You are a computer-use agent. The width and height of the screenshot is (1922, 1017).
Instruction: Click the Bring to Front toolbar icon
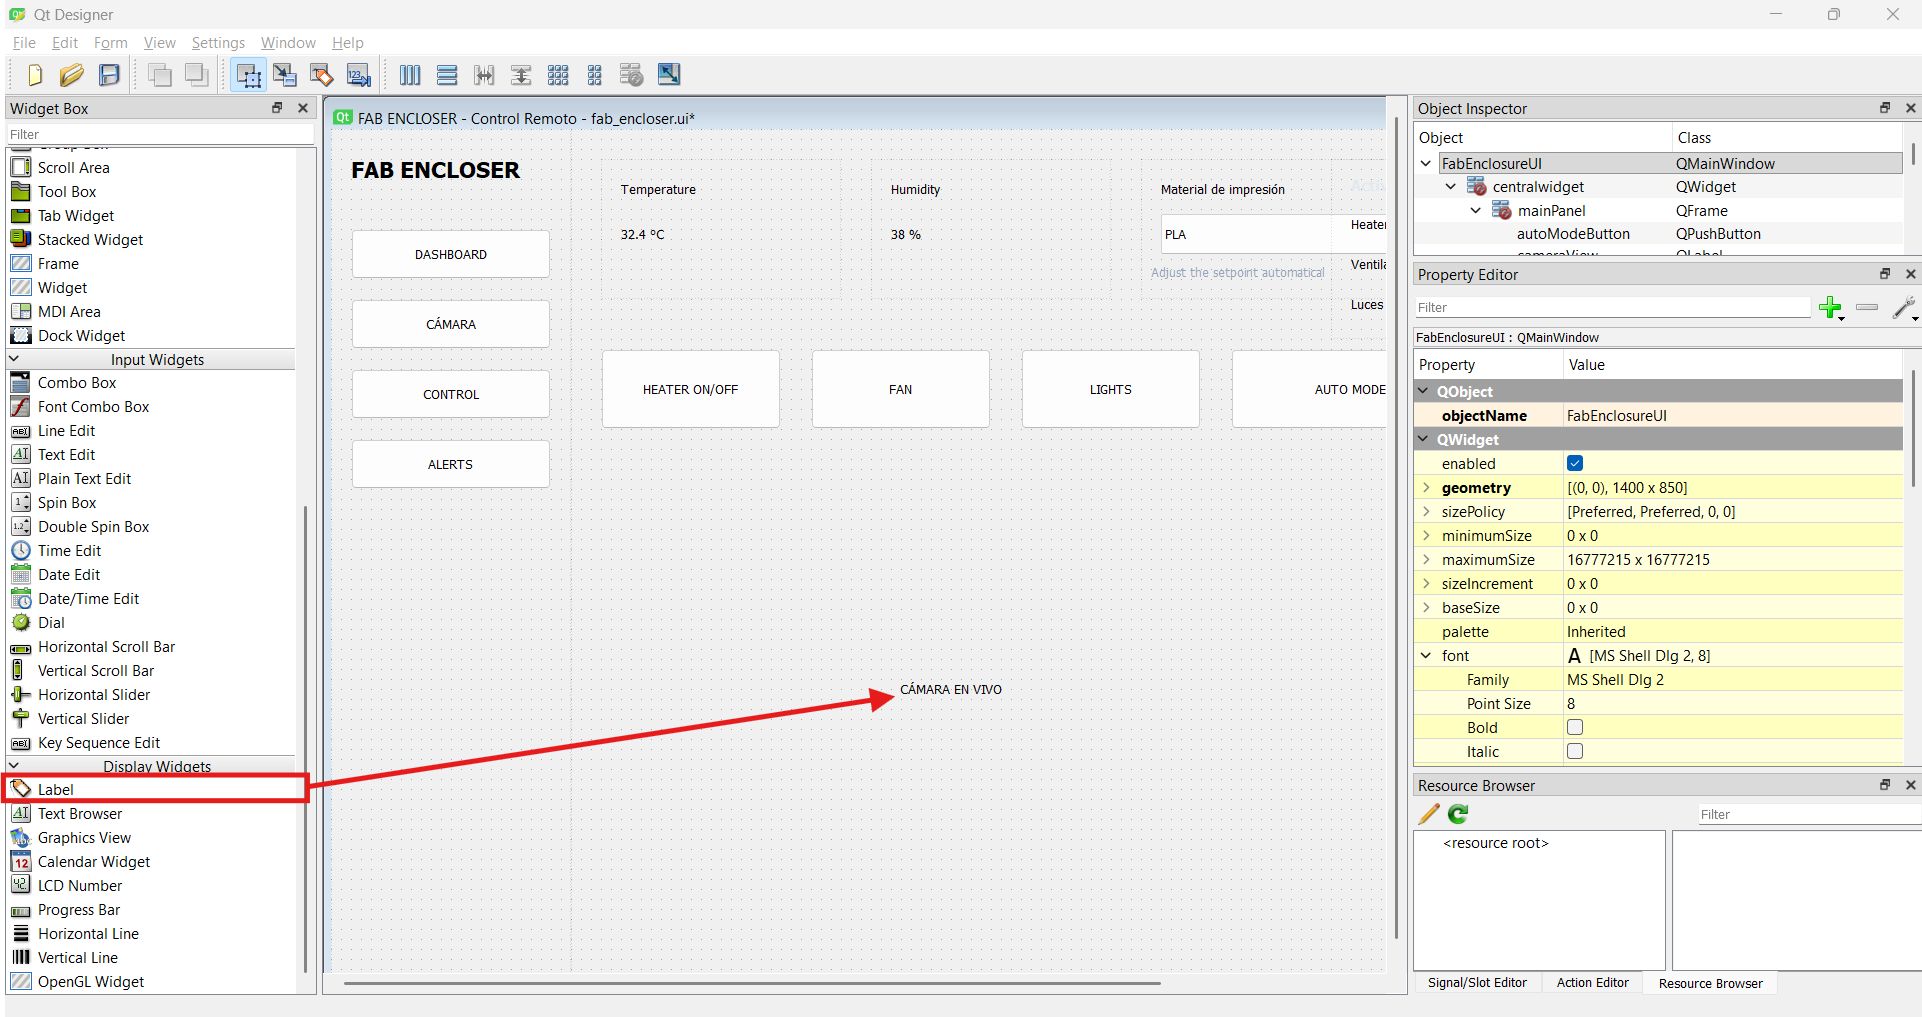click(x=197, y=75)
